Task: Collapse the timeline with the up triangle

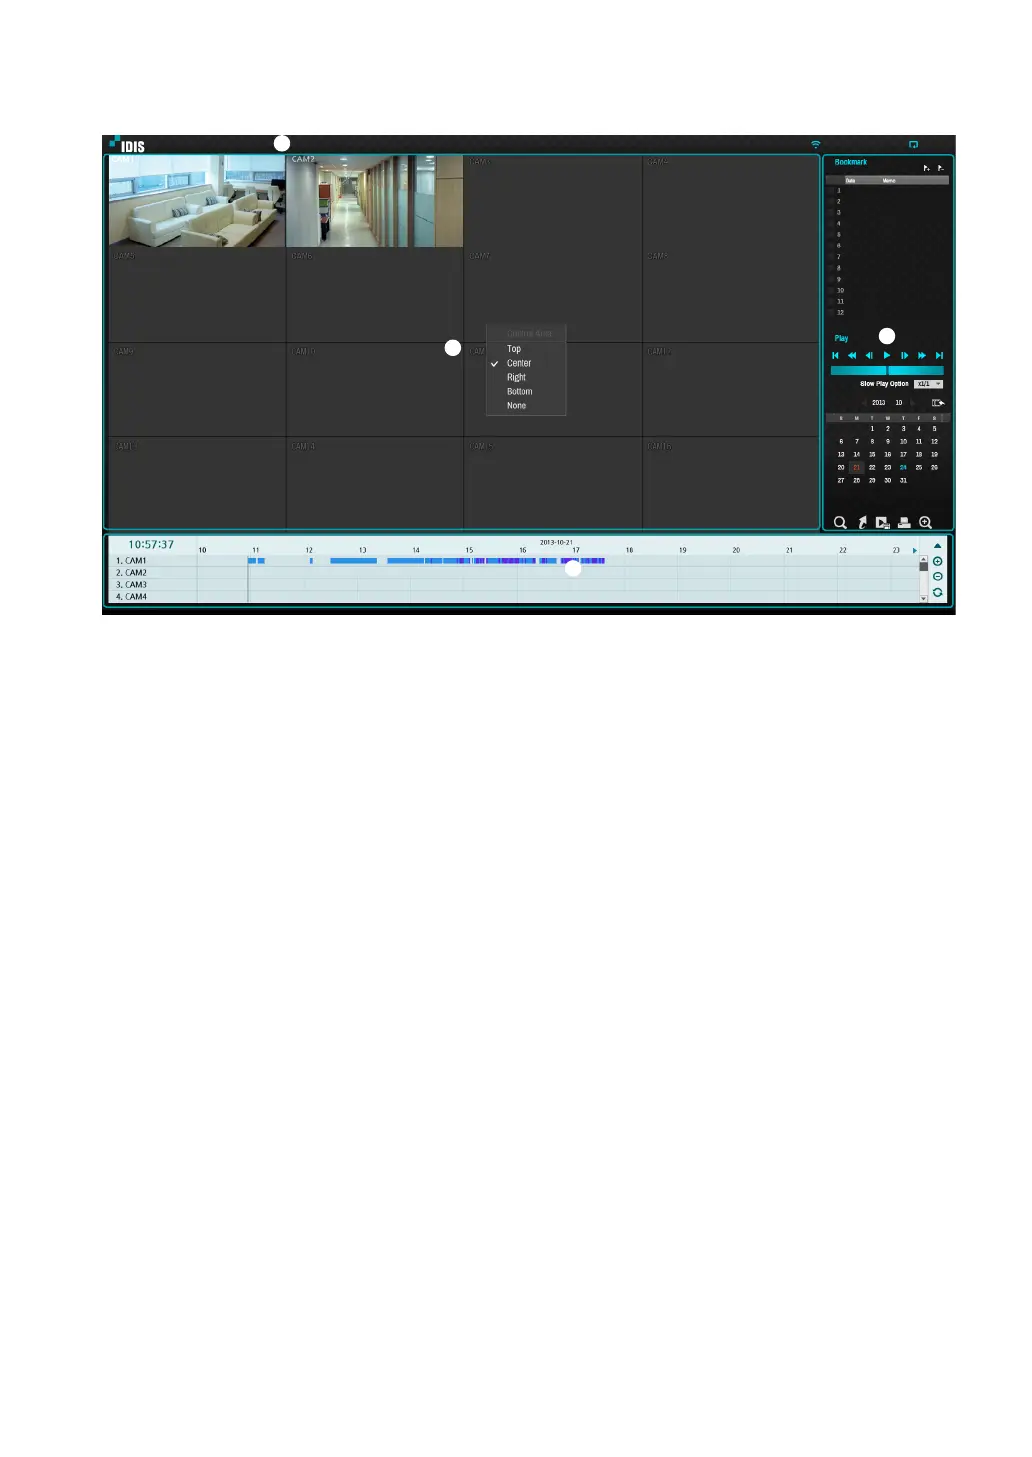Action: pos(937,546)
